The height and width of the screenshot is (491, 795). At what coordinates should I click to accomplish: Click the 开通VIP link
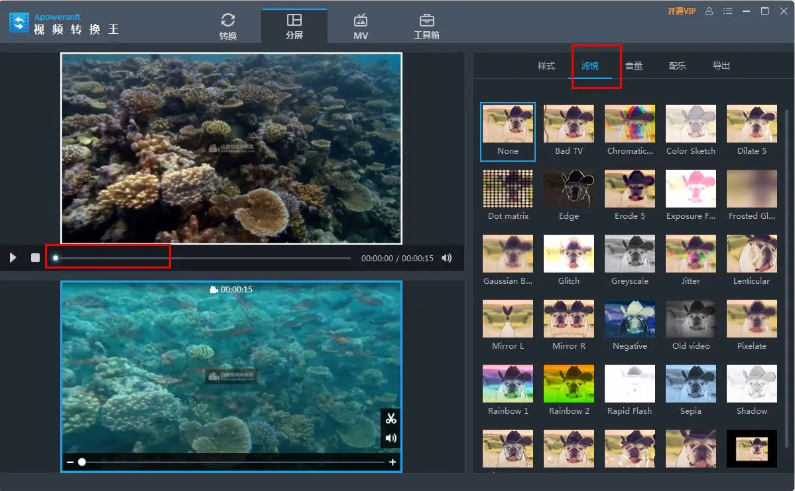pos(681,11)
